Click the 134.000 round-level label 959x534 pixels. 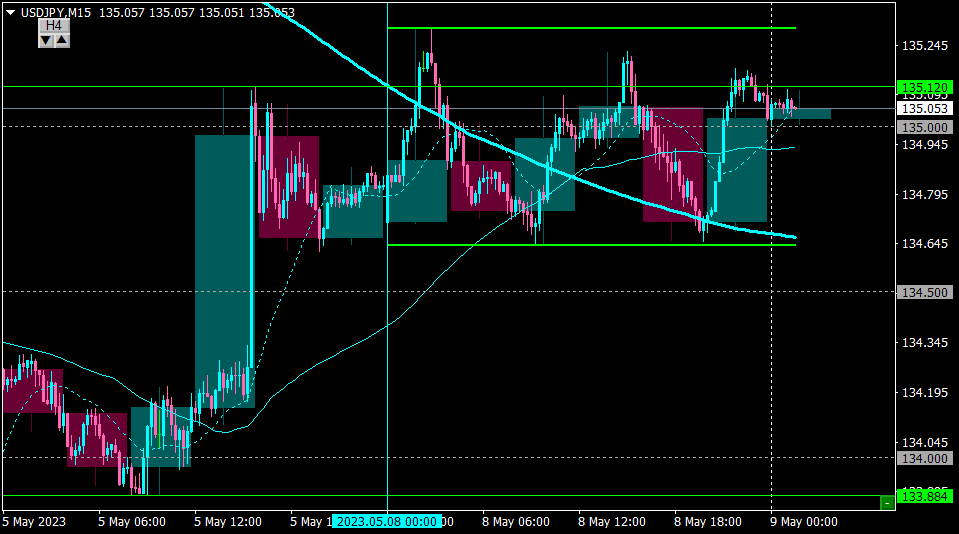pyautogui.click(x=925, y=458)
